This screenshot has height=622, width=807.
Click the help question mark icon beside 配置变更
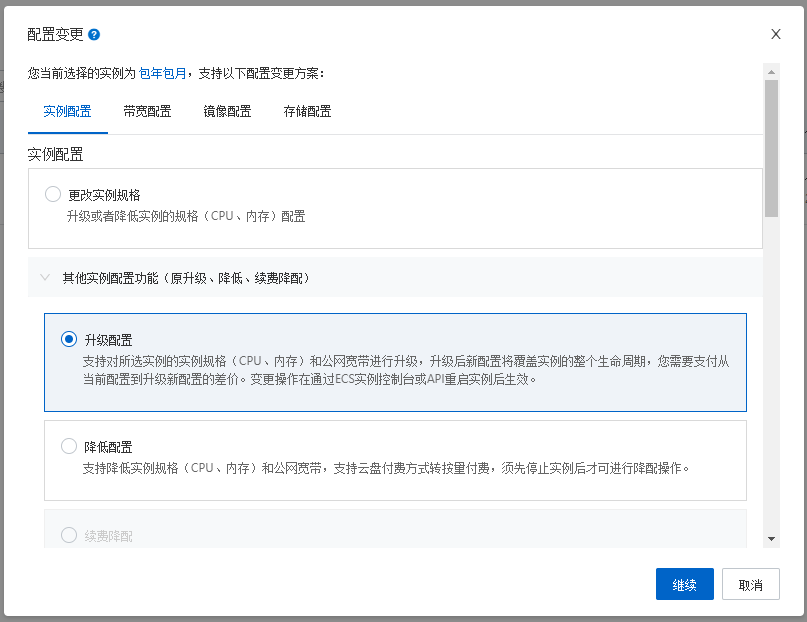click(94, 34)
